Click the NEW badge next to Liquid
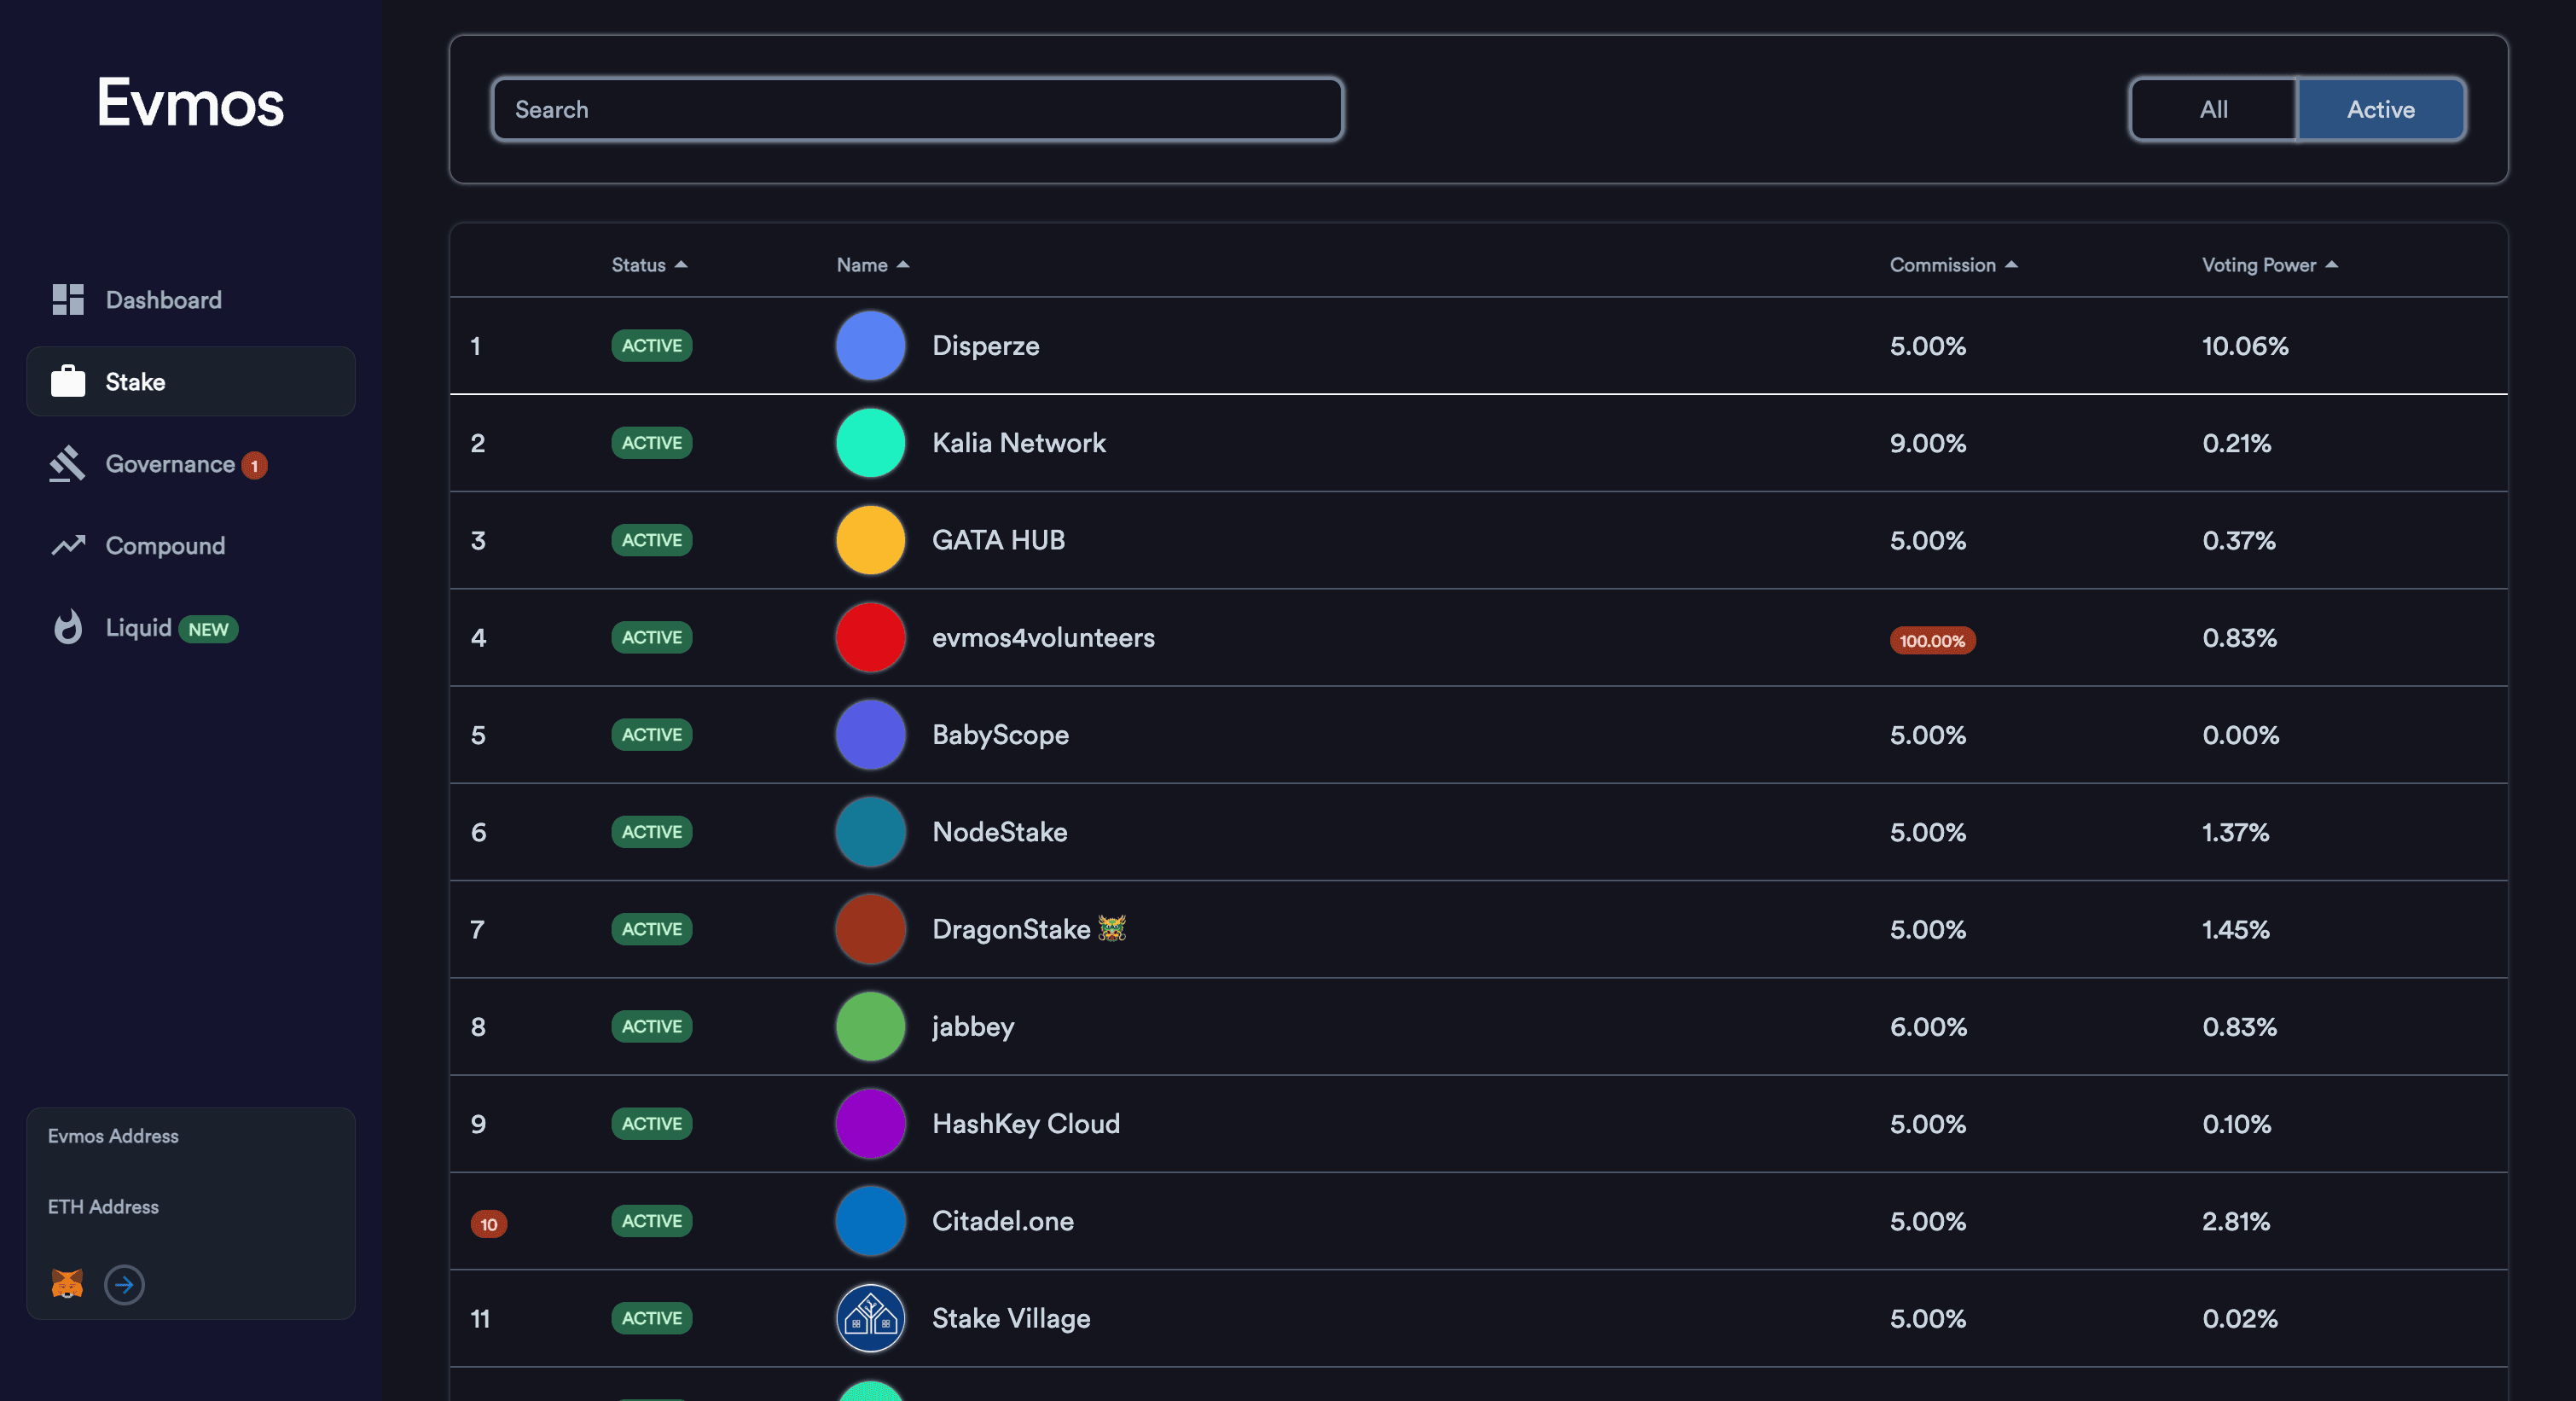2576x1401 pixels. tap(208, 629)
